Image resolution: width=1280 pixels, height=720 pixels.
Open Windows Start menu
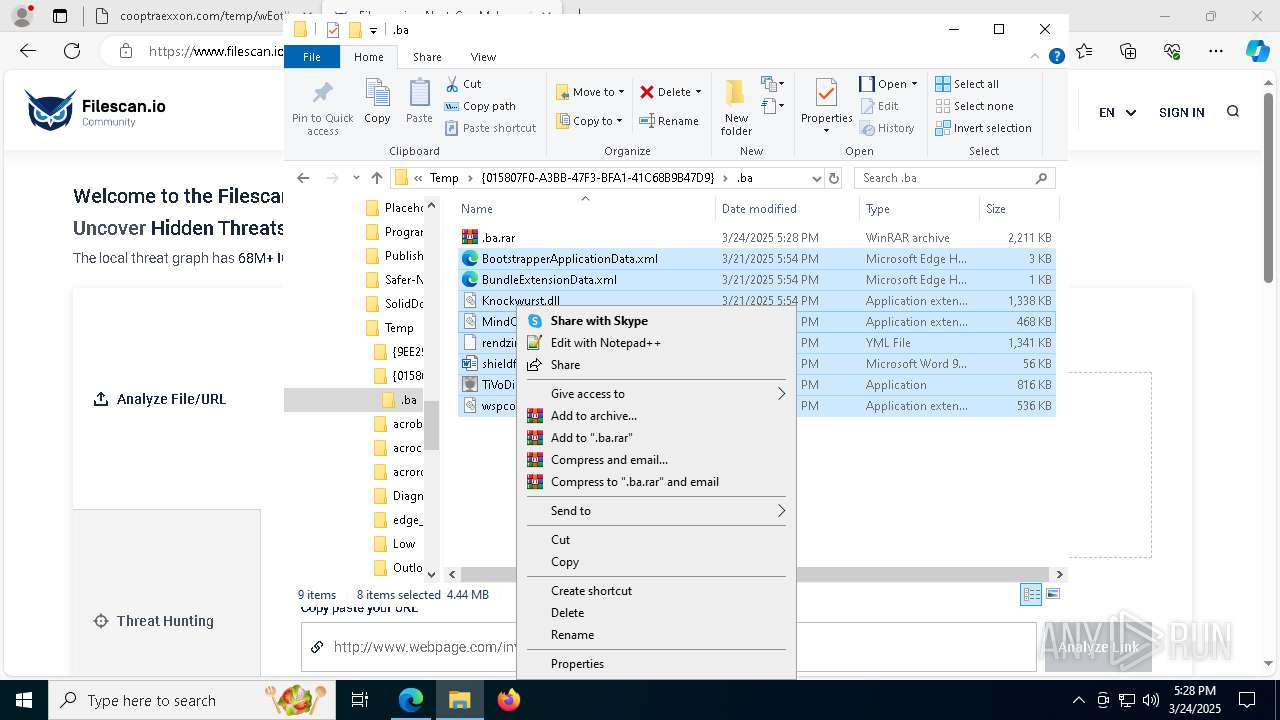pyautogui.click(x=24, y=701)
